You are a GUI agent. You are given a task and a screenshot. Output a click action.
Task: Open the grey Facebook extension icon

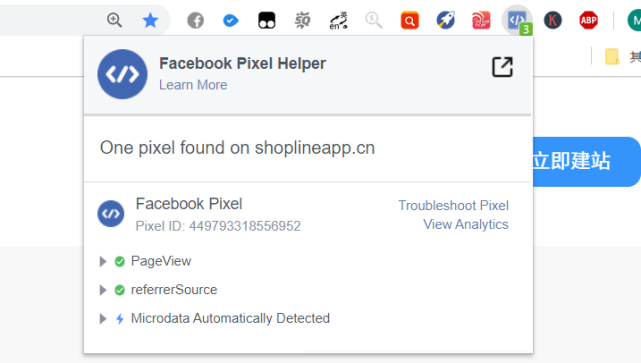tap(195, 20)
